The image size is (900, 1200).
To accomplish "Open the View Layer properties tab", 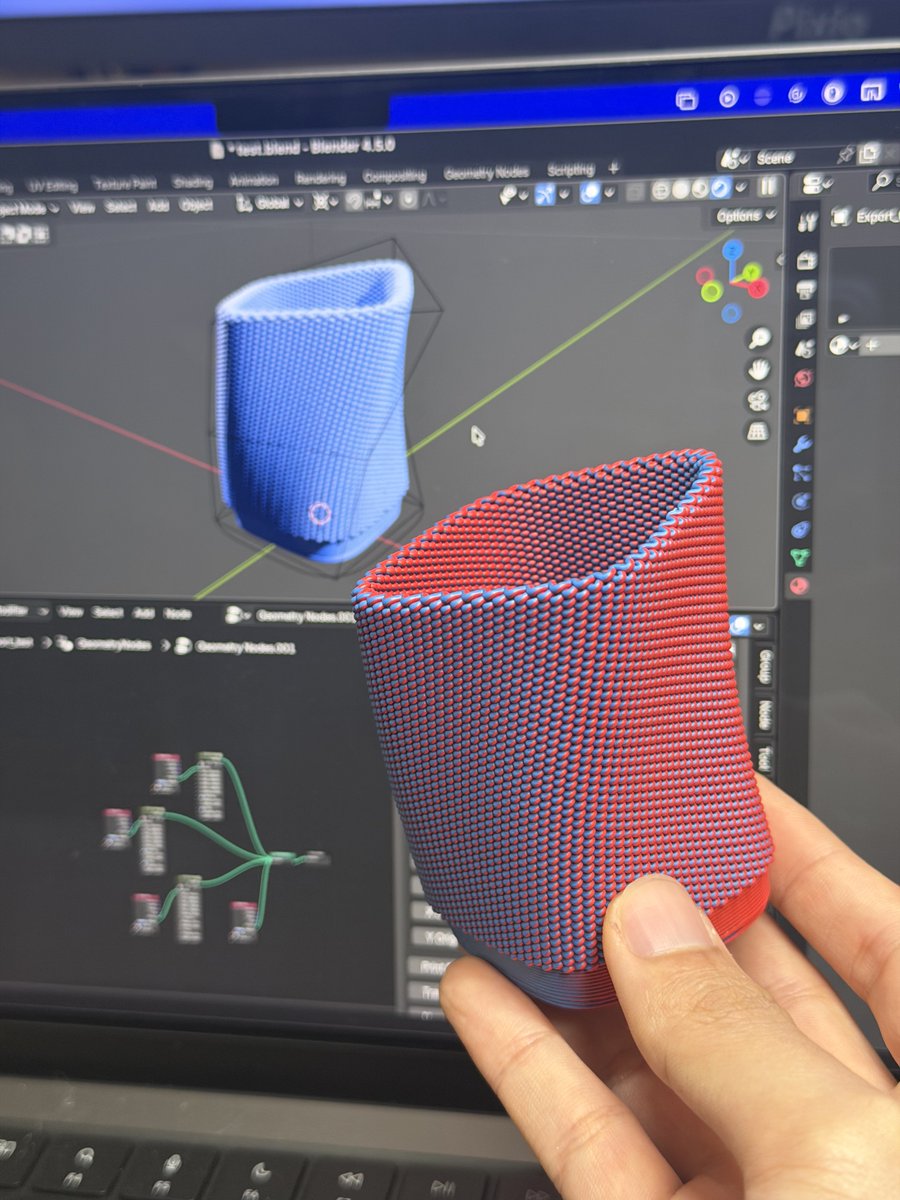I will tap(804, 320).
